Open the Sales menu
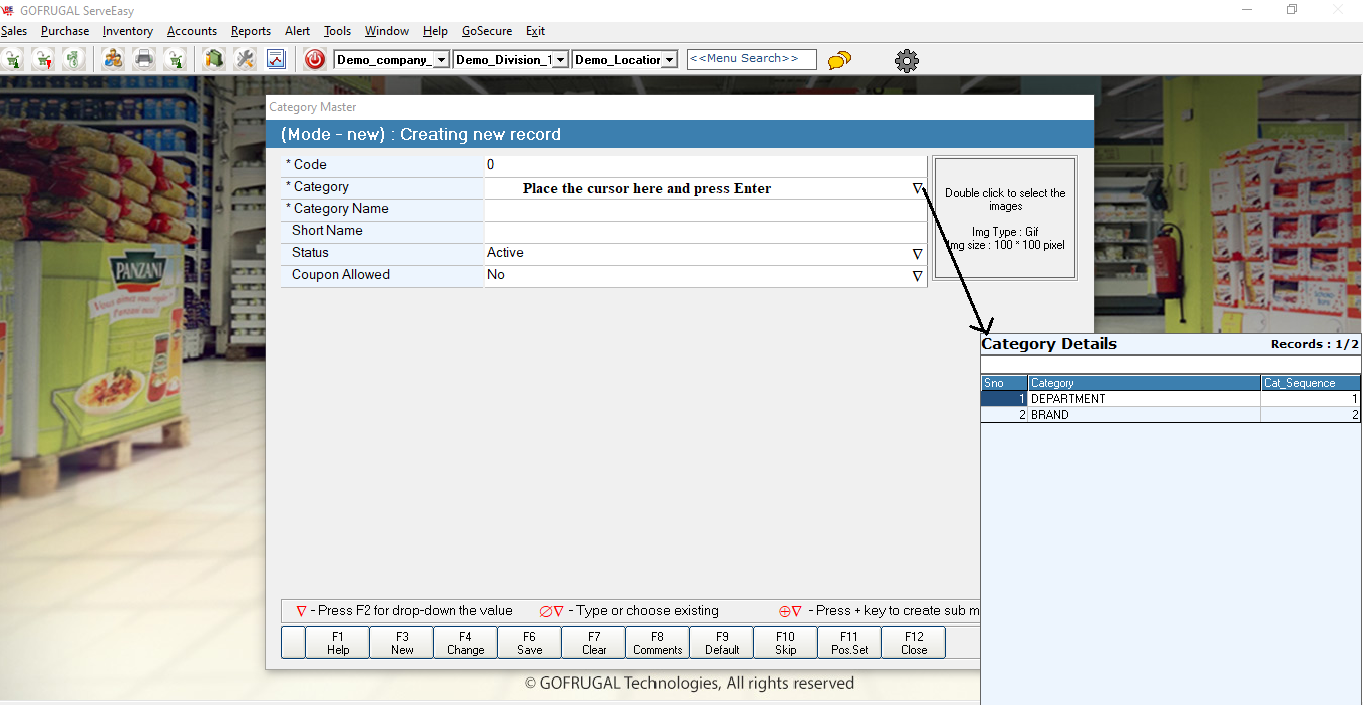This screenshot has height=705, width=1363. pyautogui.click(x=14, y=31)
